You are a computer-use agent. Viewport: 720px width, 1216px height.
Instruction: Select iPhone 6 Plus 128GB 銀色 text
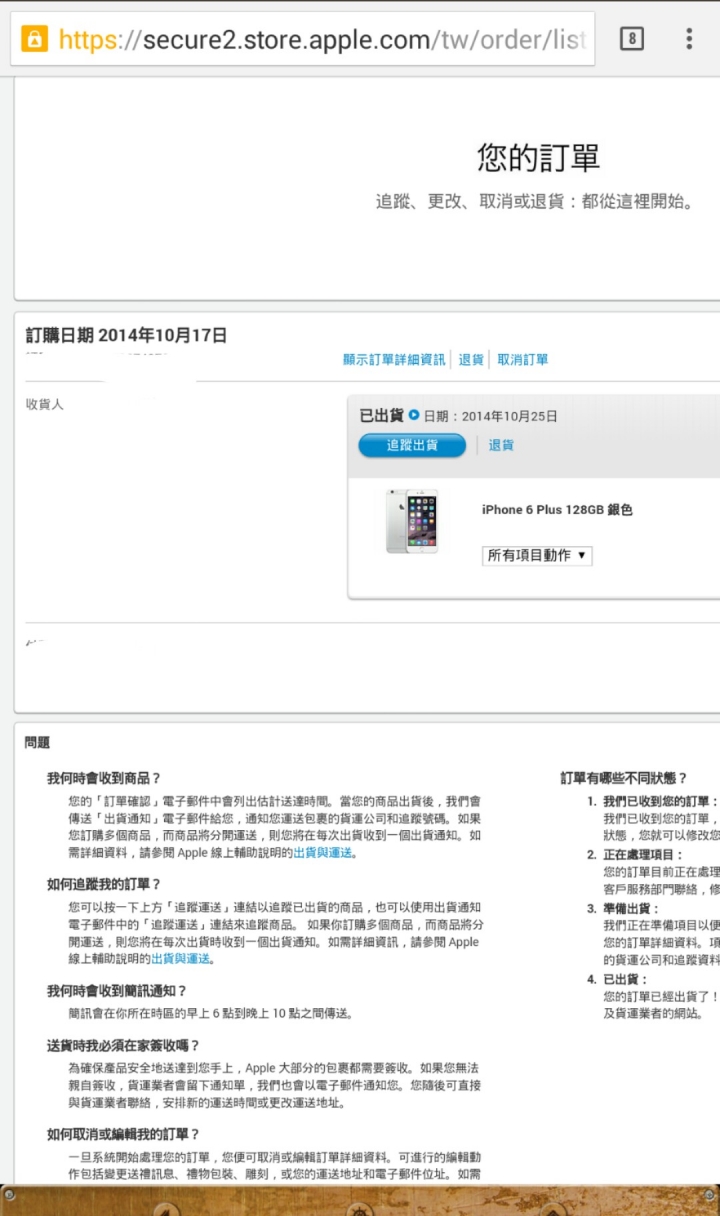pos(557,510)
